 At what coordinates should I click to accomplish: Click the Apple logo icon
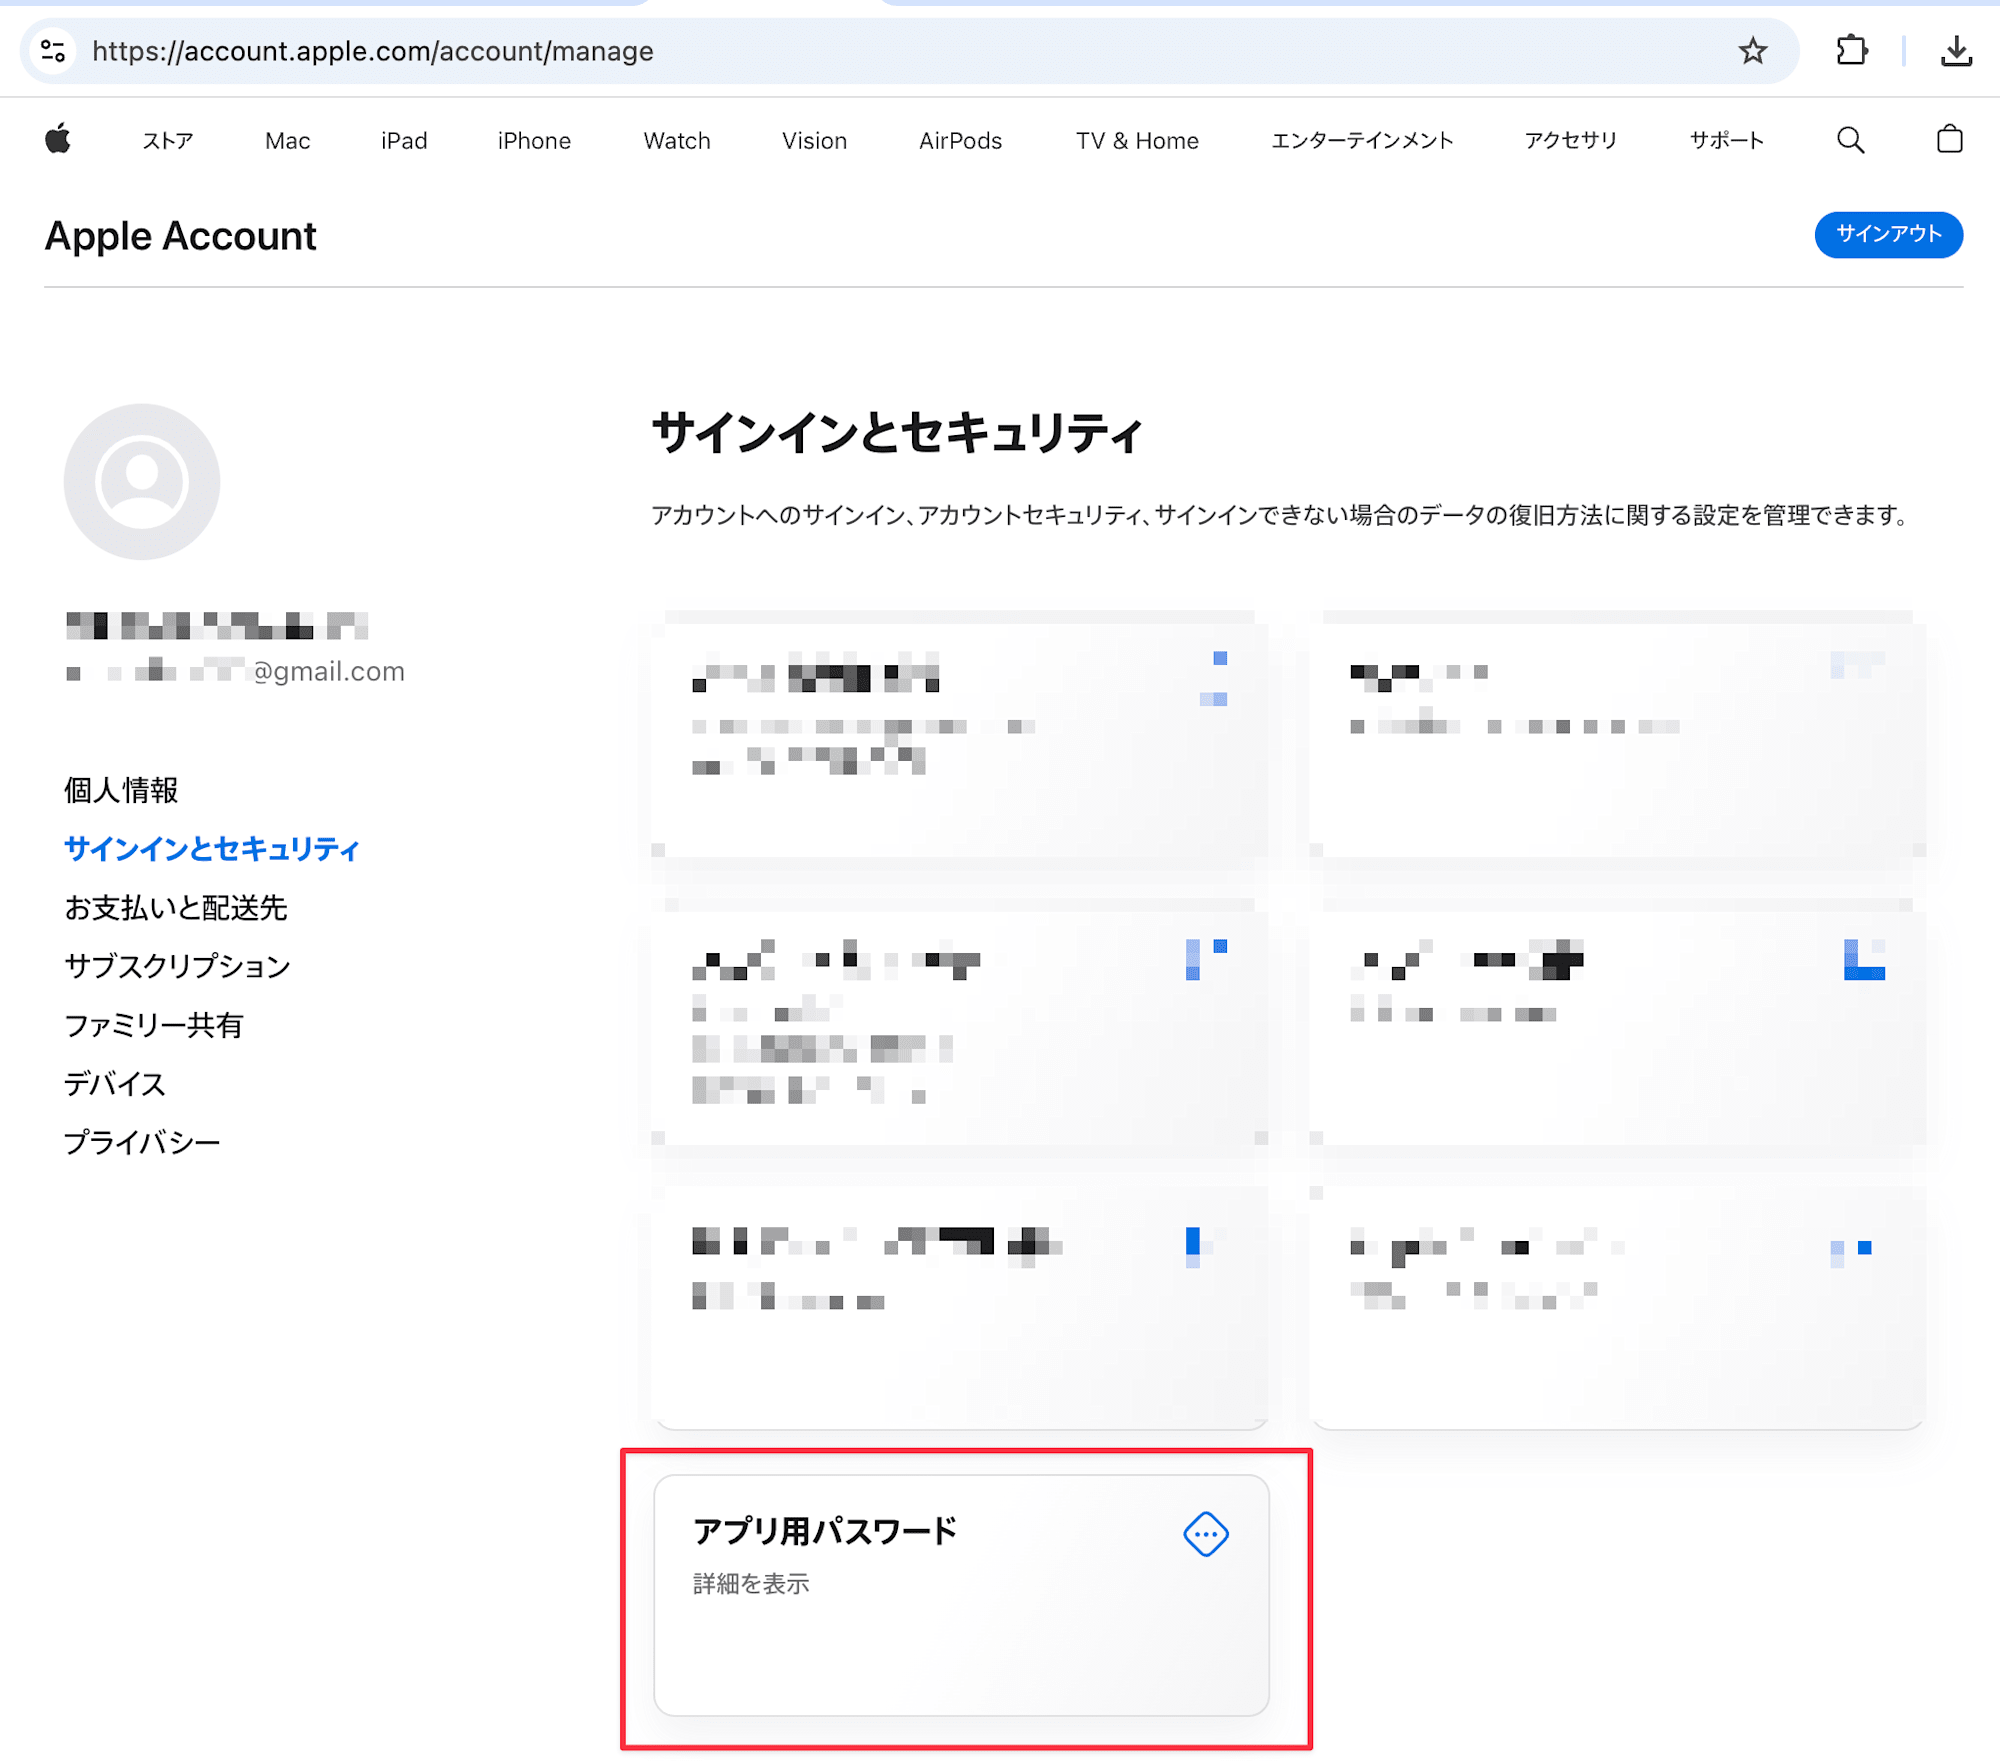[x=58, y=139]
